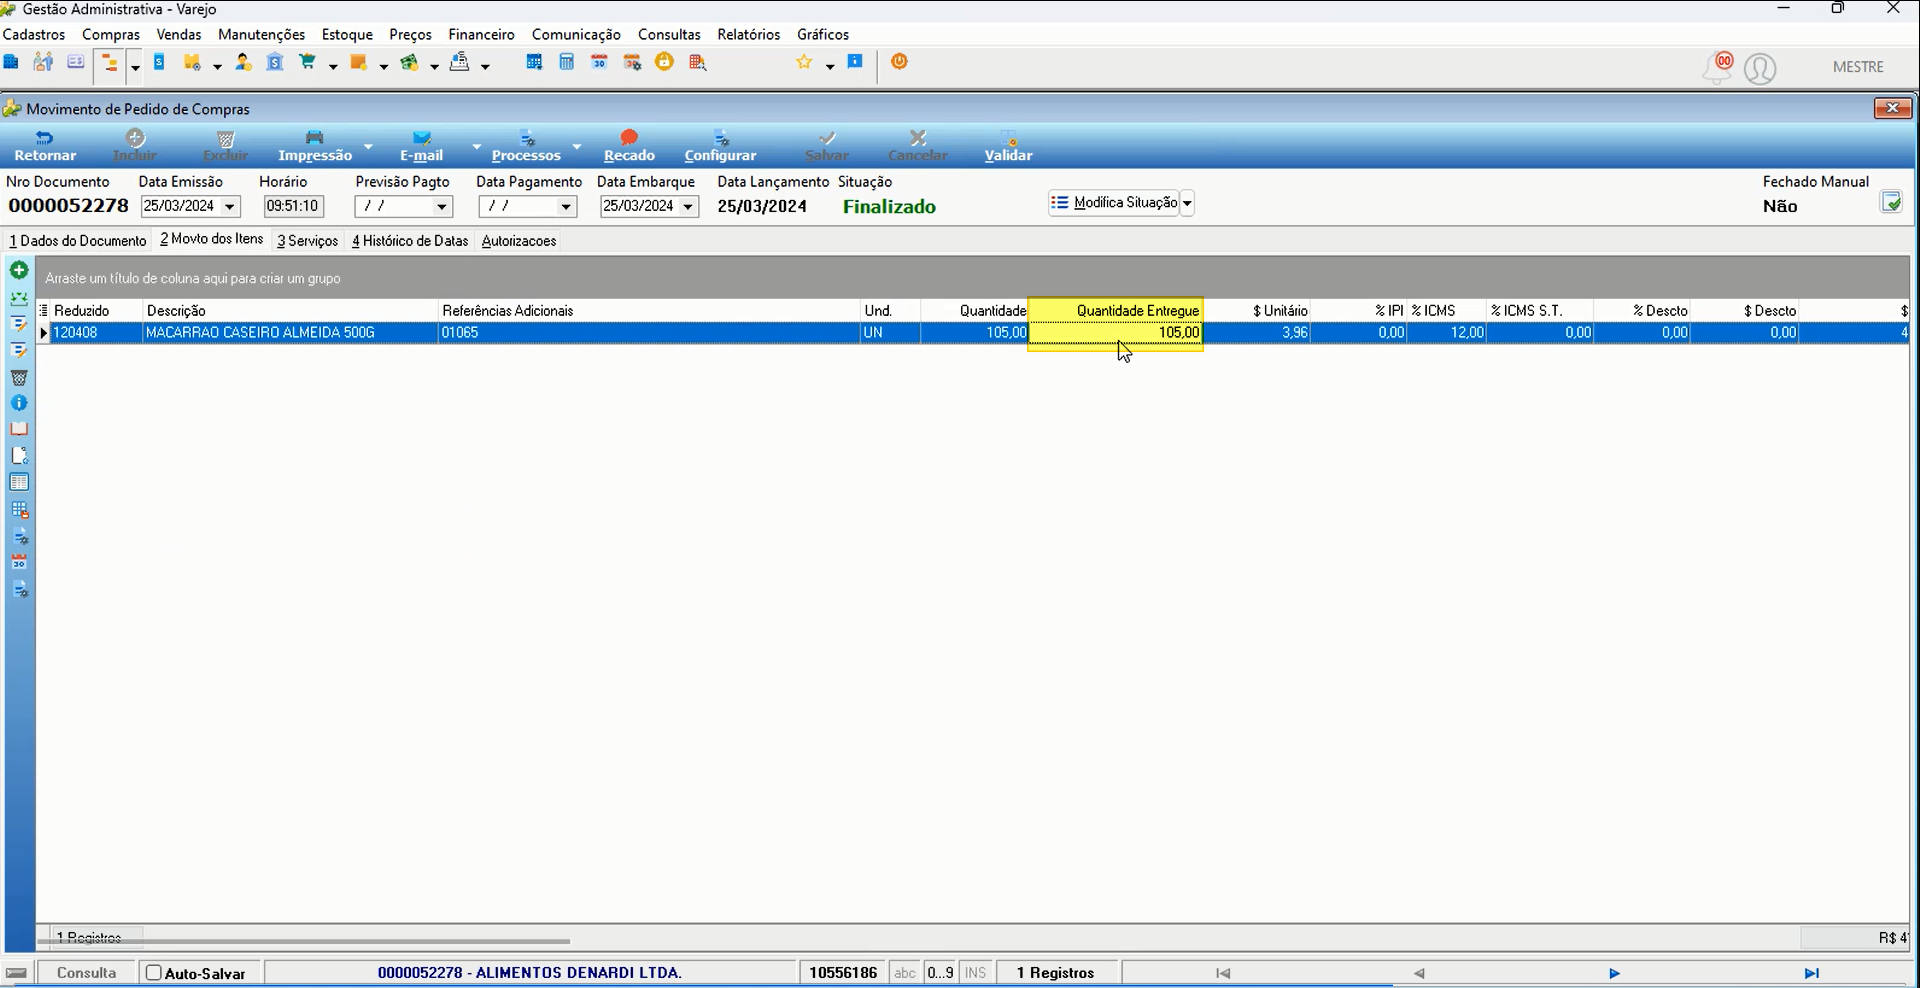
Task: Click the notification bell icon
Action: pos(1718,68)
